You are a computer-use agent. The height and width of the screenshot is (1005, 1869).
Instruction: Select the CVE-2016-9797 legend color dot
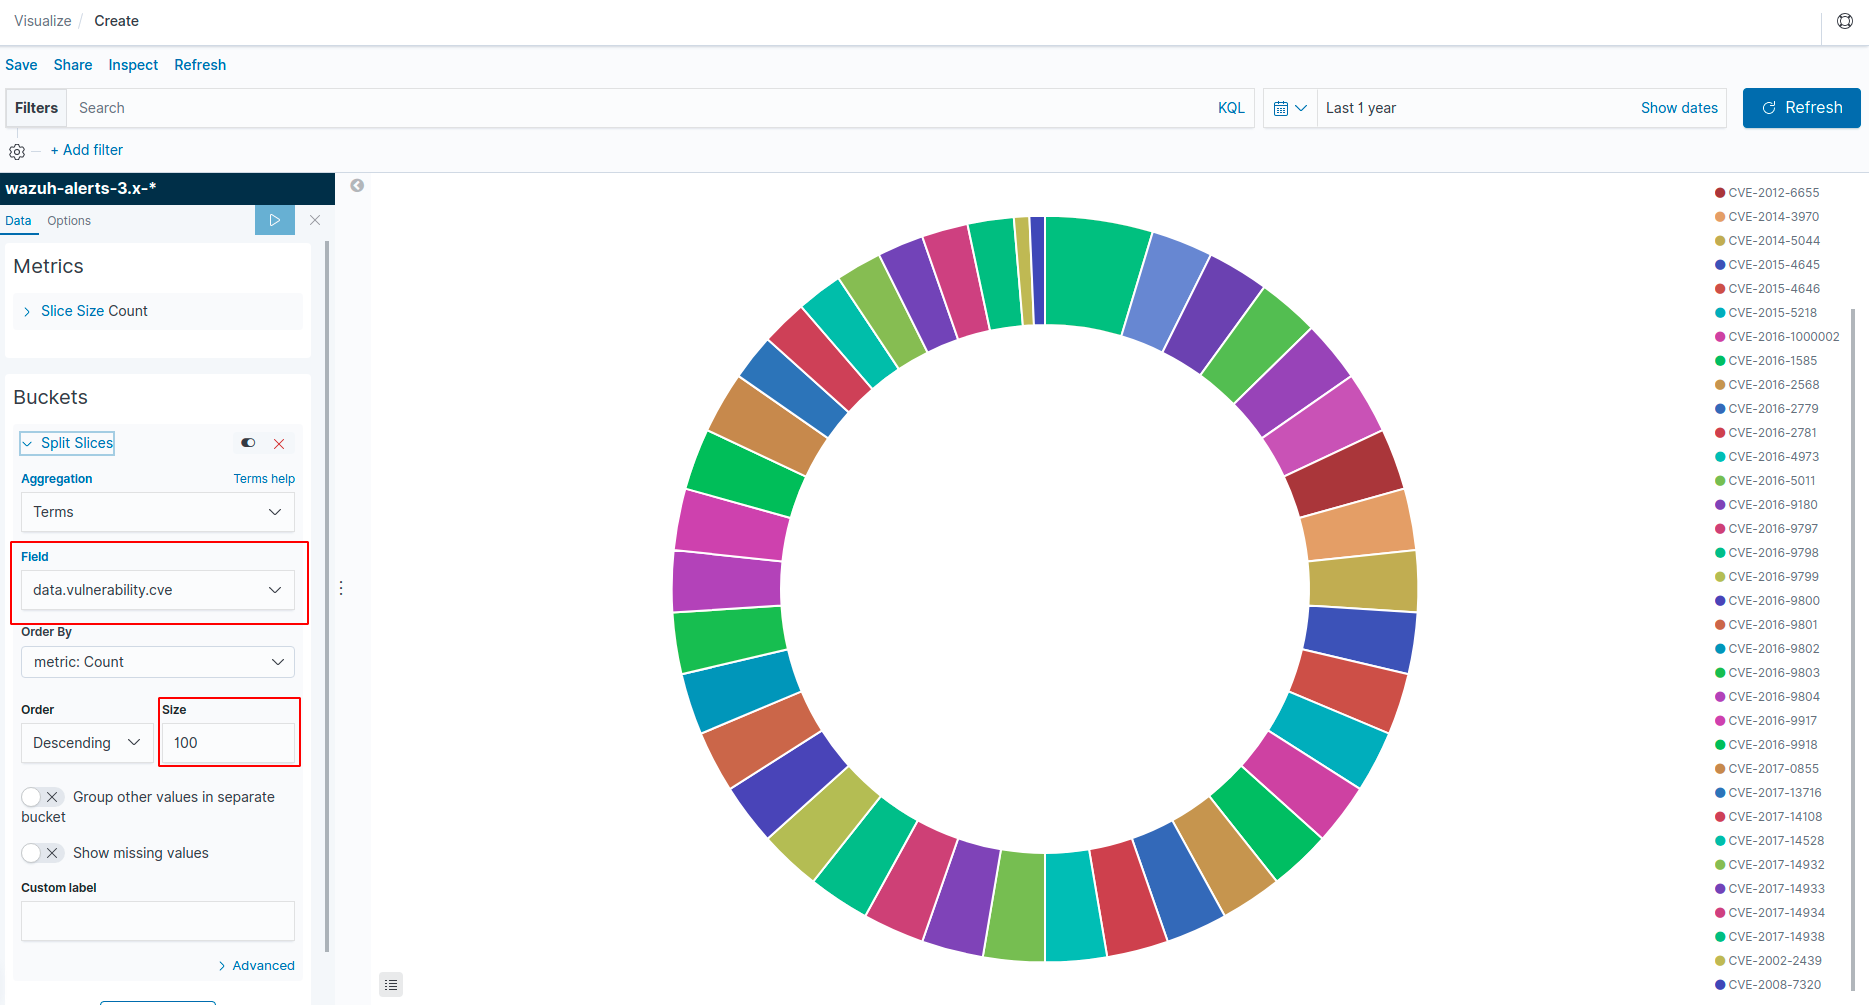pyautogui.click(x=1720, y=528)
